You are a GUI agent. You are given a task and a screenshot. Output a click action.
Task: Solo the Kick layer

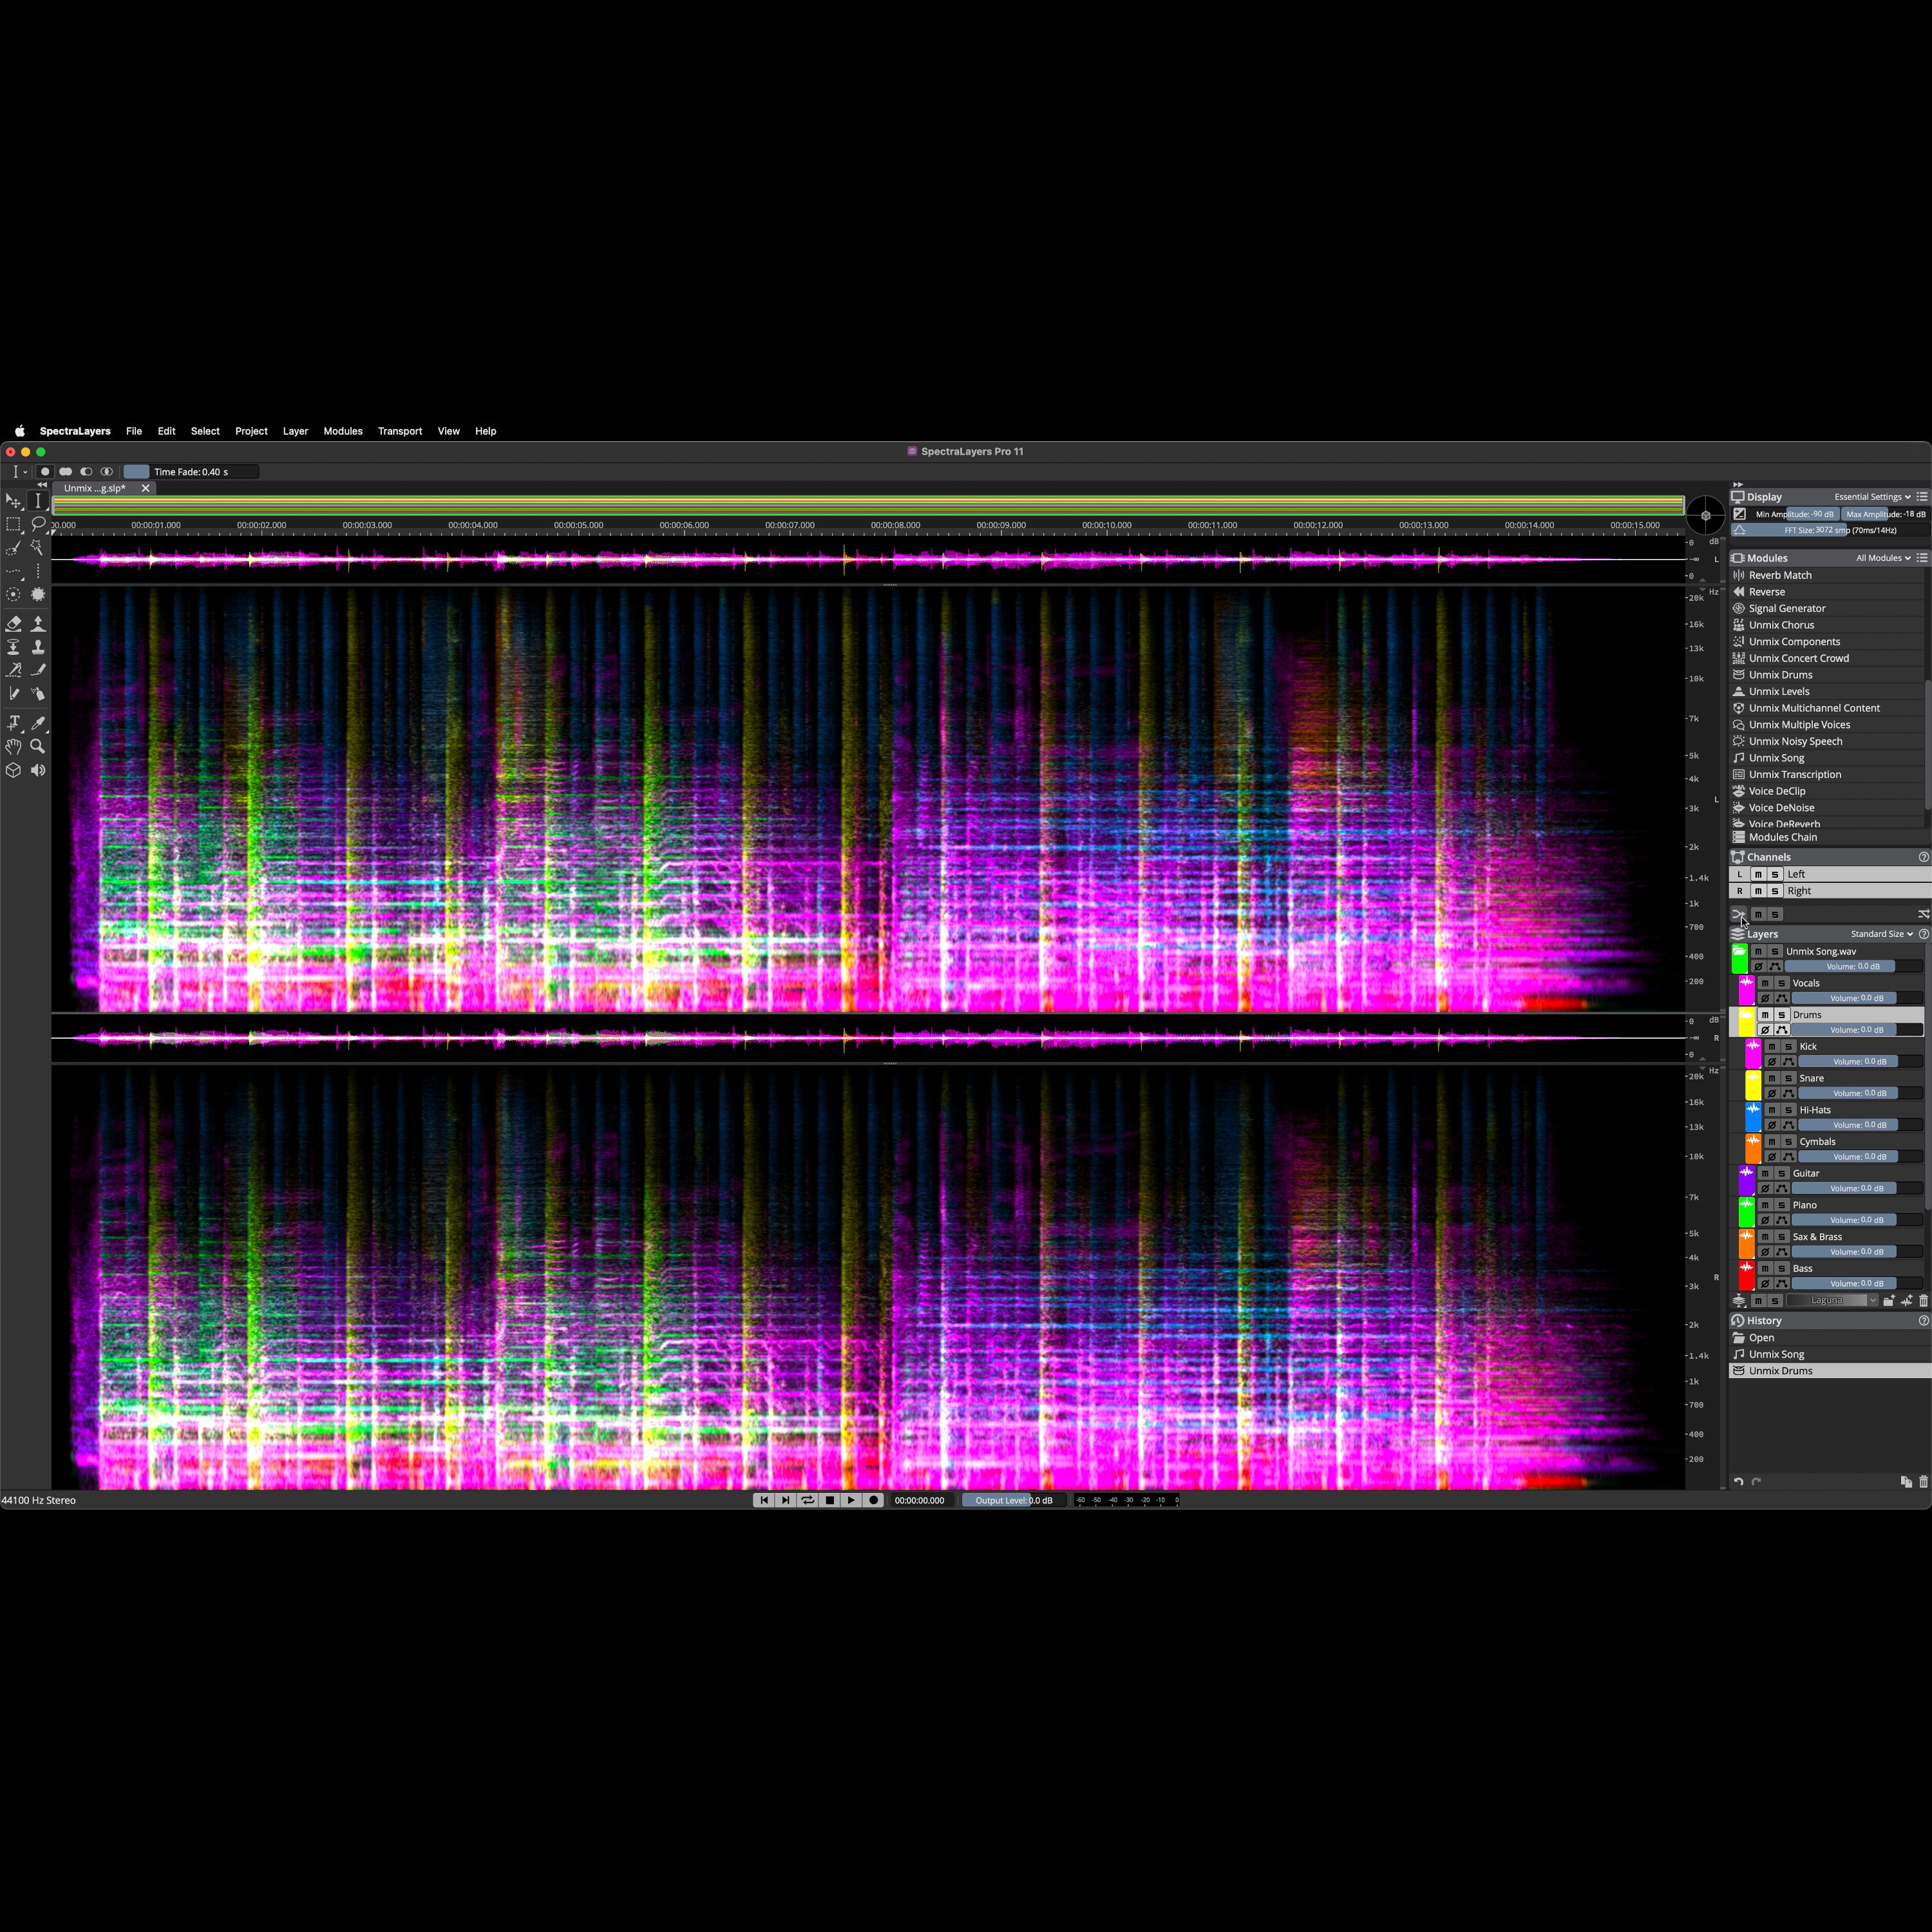coord(1789,1047)
